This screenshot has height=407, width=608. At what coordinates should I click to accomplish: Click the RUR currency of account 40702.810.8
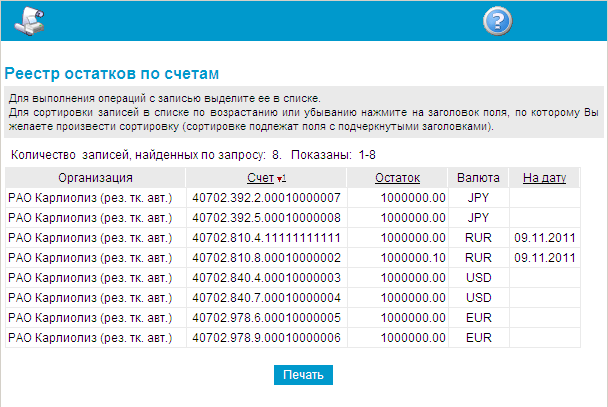point(478,258)
